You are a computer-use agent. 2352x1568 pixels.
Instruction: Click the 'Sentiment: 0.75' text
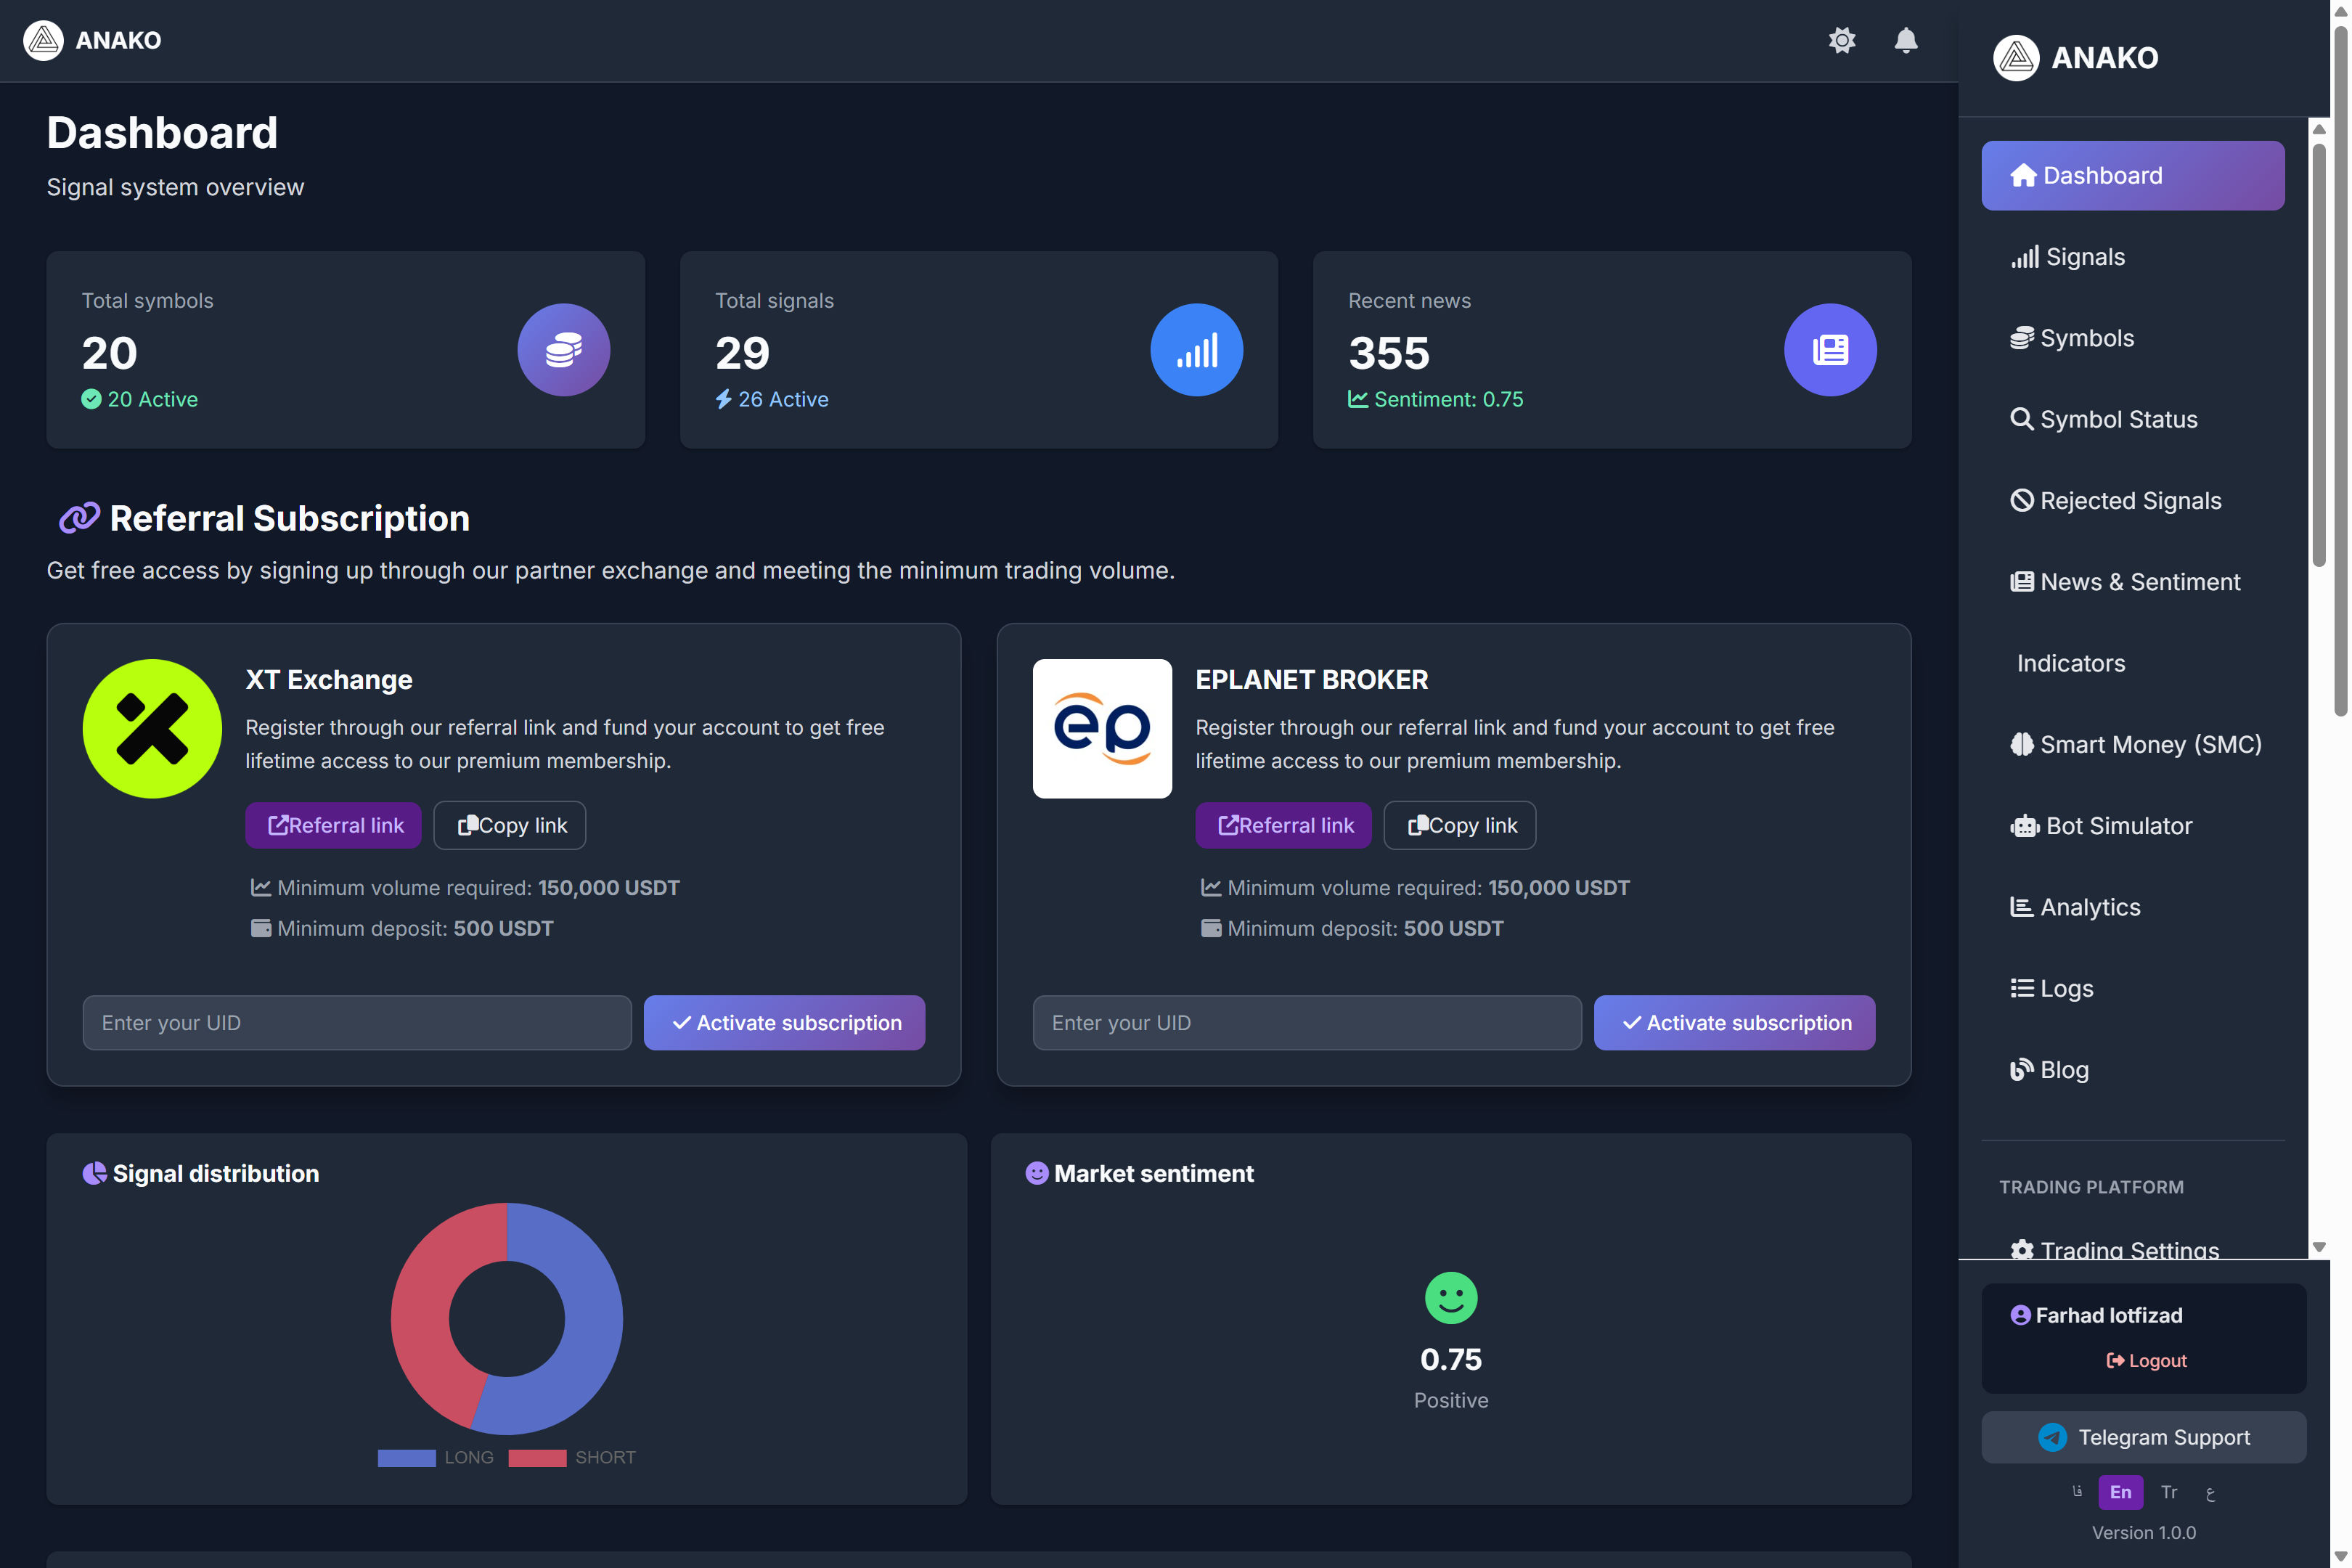pos(1448,399)
